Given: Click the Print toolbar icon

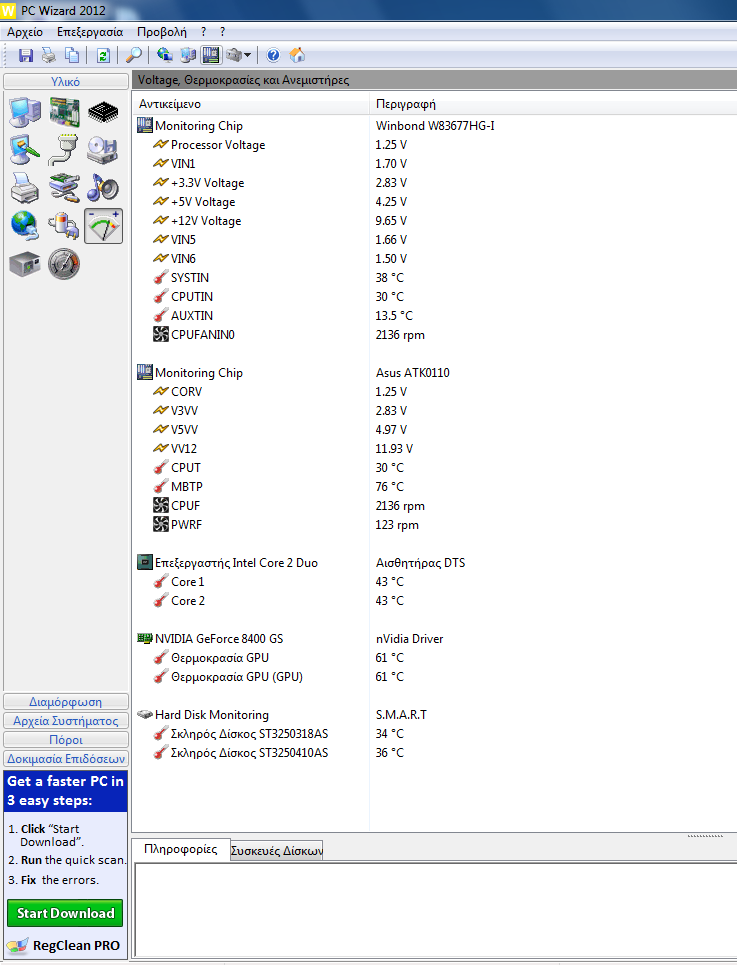Looking at the screenshot, I should (49, 55).
